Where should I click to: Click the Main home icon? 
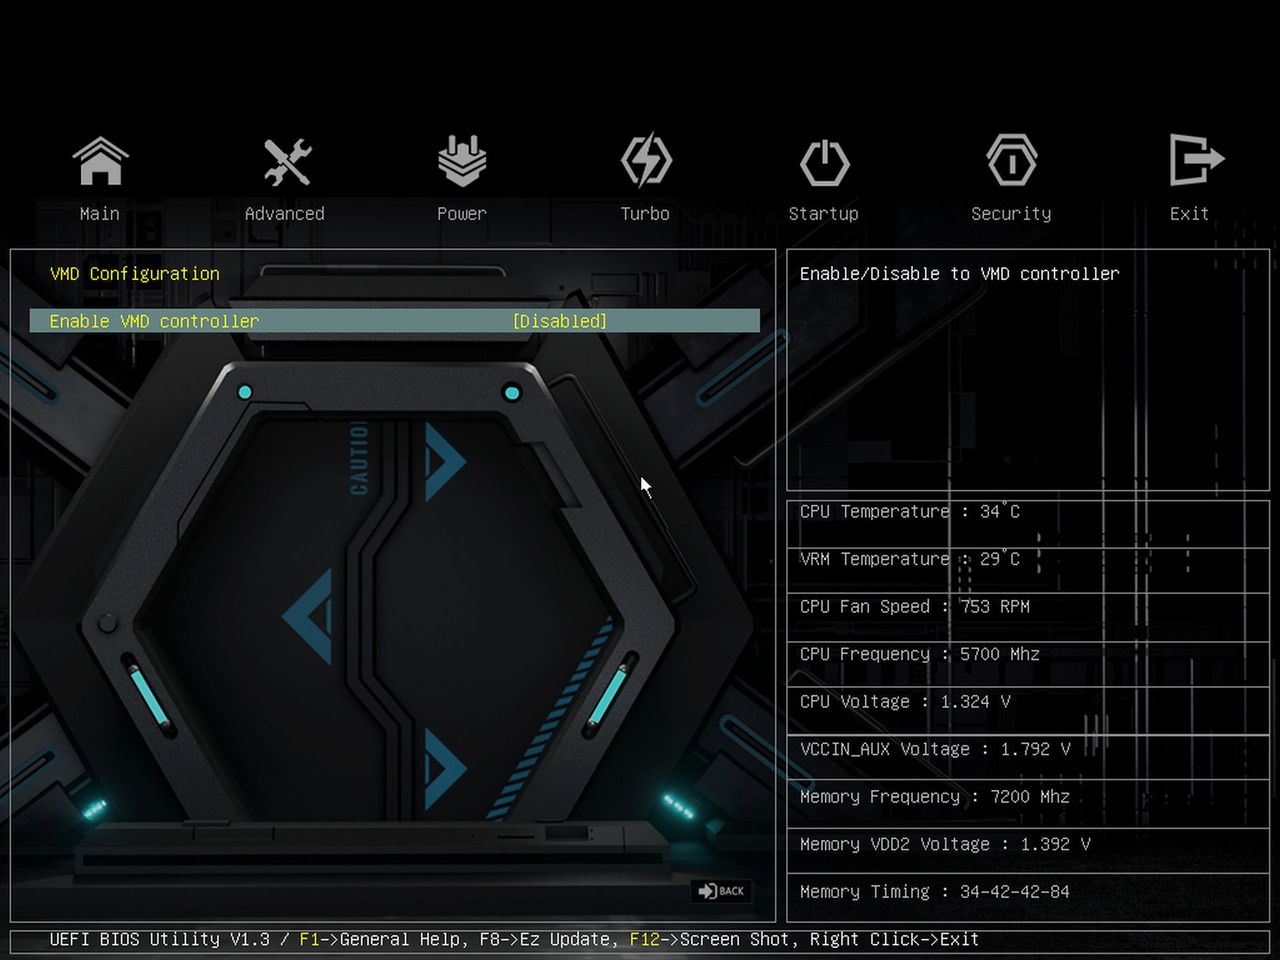coord(100,161)
